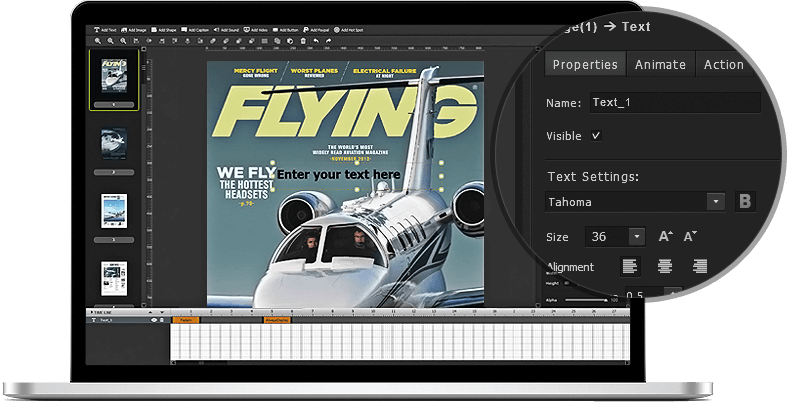The height and width of the screenshot is (402, 787).
Task: Increase font size with the A-up icon
Action: pyautogui.click(x=666, y=236)
